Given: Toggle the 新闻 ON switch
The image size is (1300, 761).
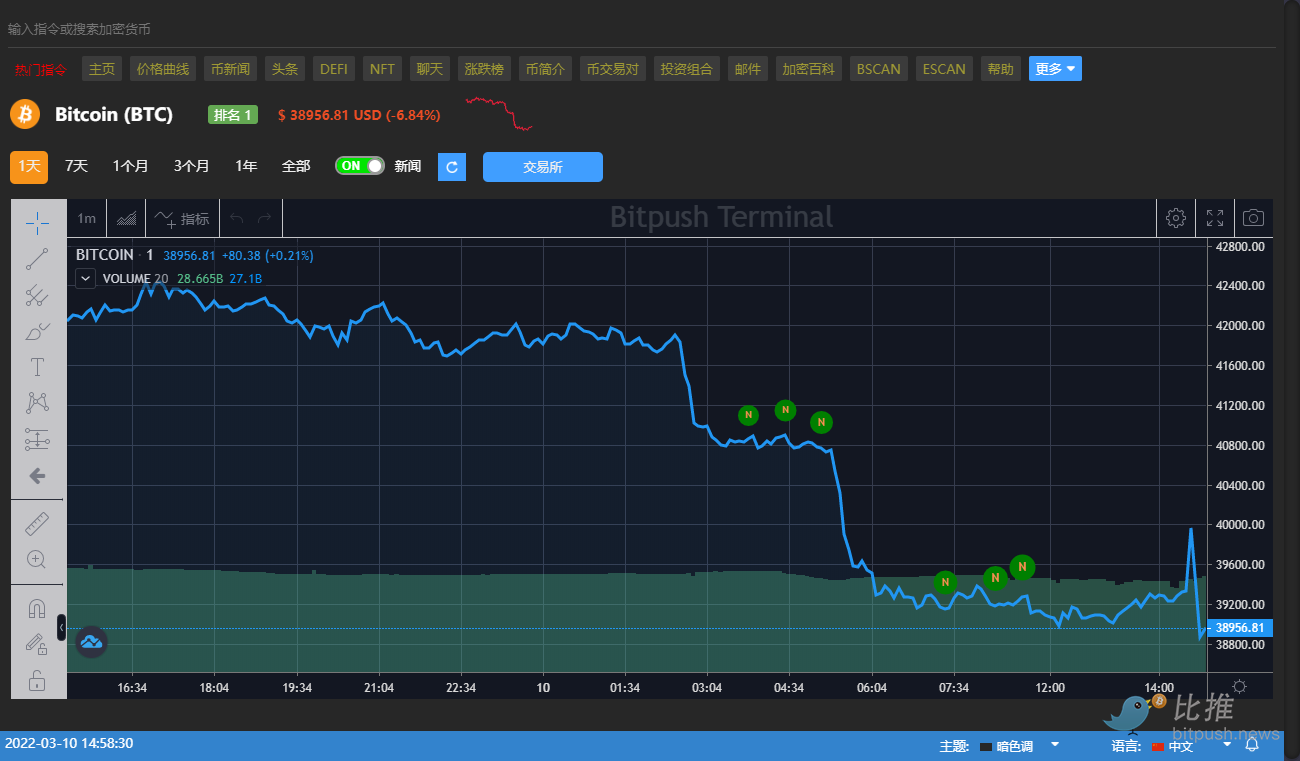Looking at the screenshot, I should [360, 166].
